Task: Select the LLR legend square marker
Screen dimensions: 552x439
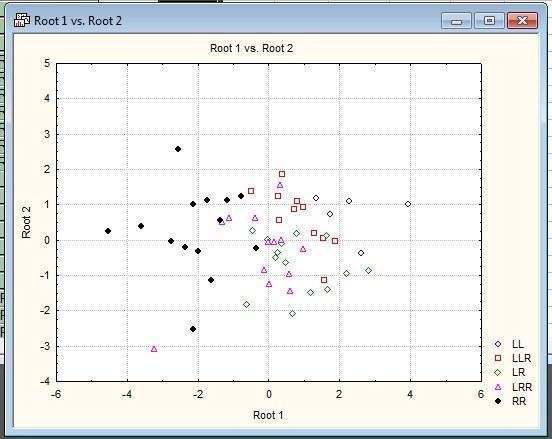Action: click(498, 358)
